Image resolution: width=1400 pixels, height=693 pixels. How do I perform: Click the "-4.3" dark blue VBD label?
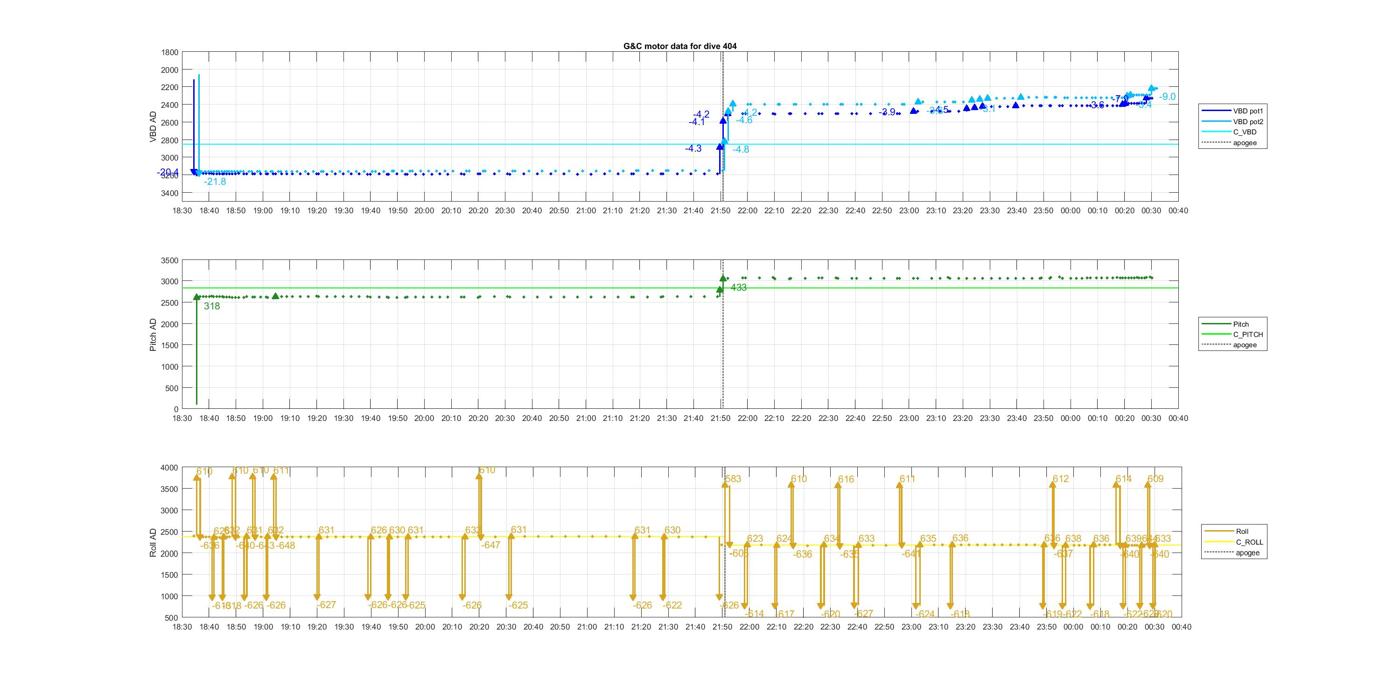[x=693, y=148]
